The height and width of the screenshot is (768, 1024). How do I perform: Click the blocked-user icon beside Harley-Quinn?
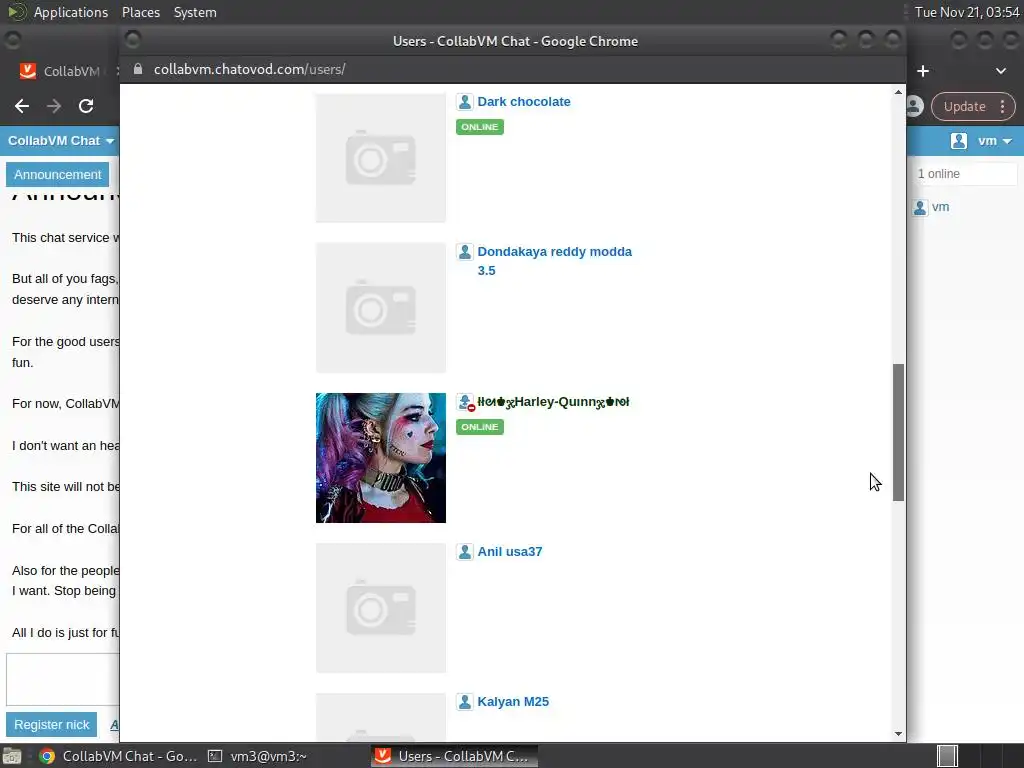pos(465,402)
